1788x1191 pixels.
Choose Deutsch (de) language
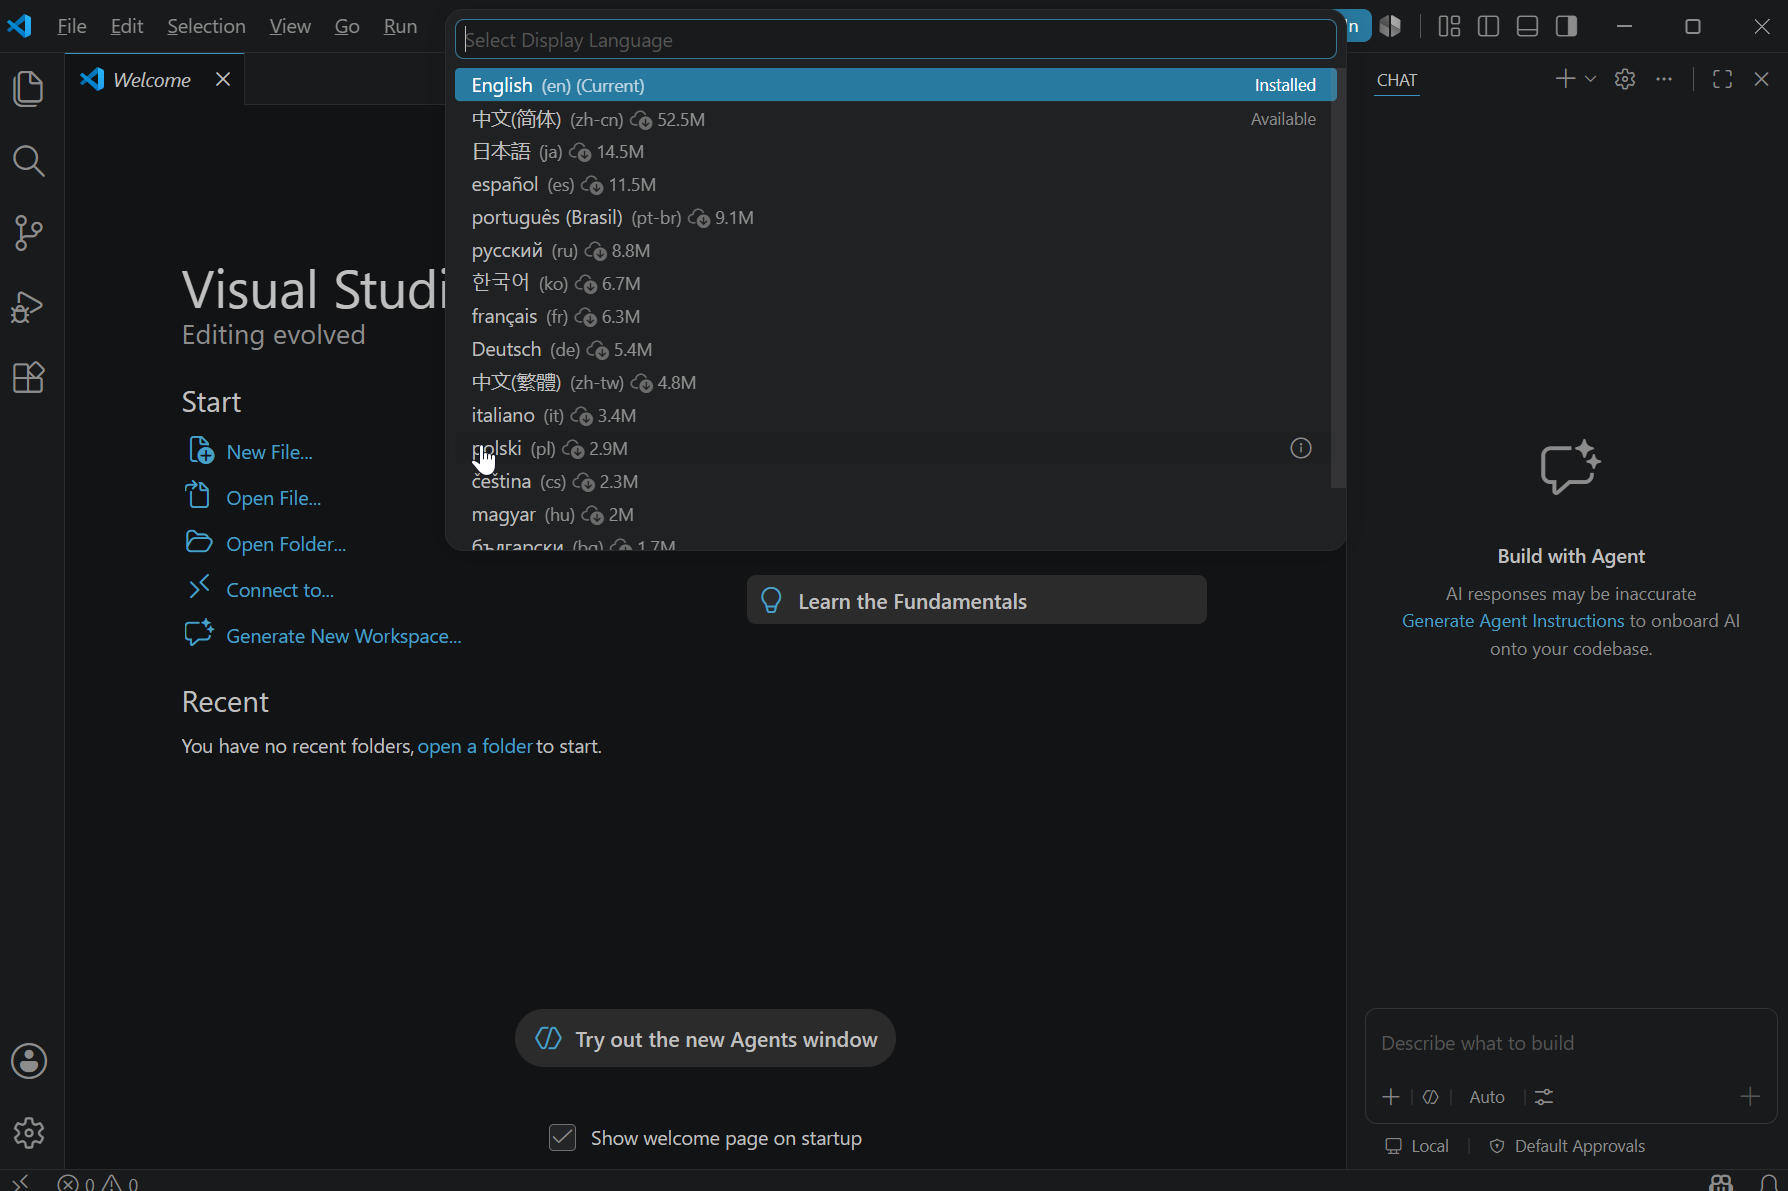[x=896, y=350]
